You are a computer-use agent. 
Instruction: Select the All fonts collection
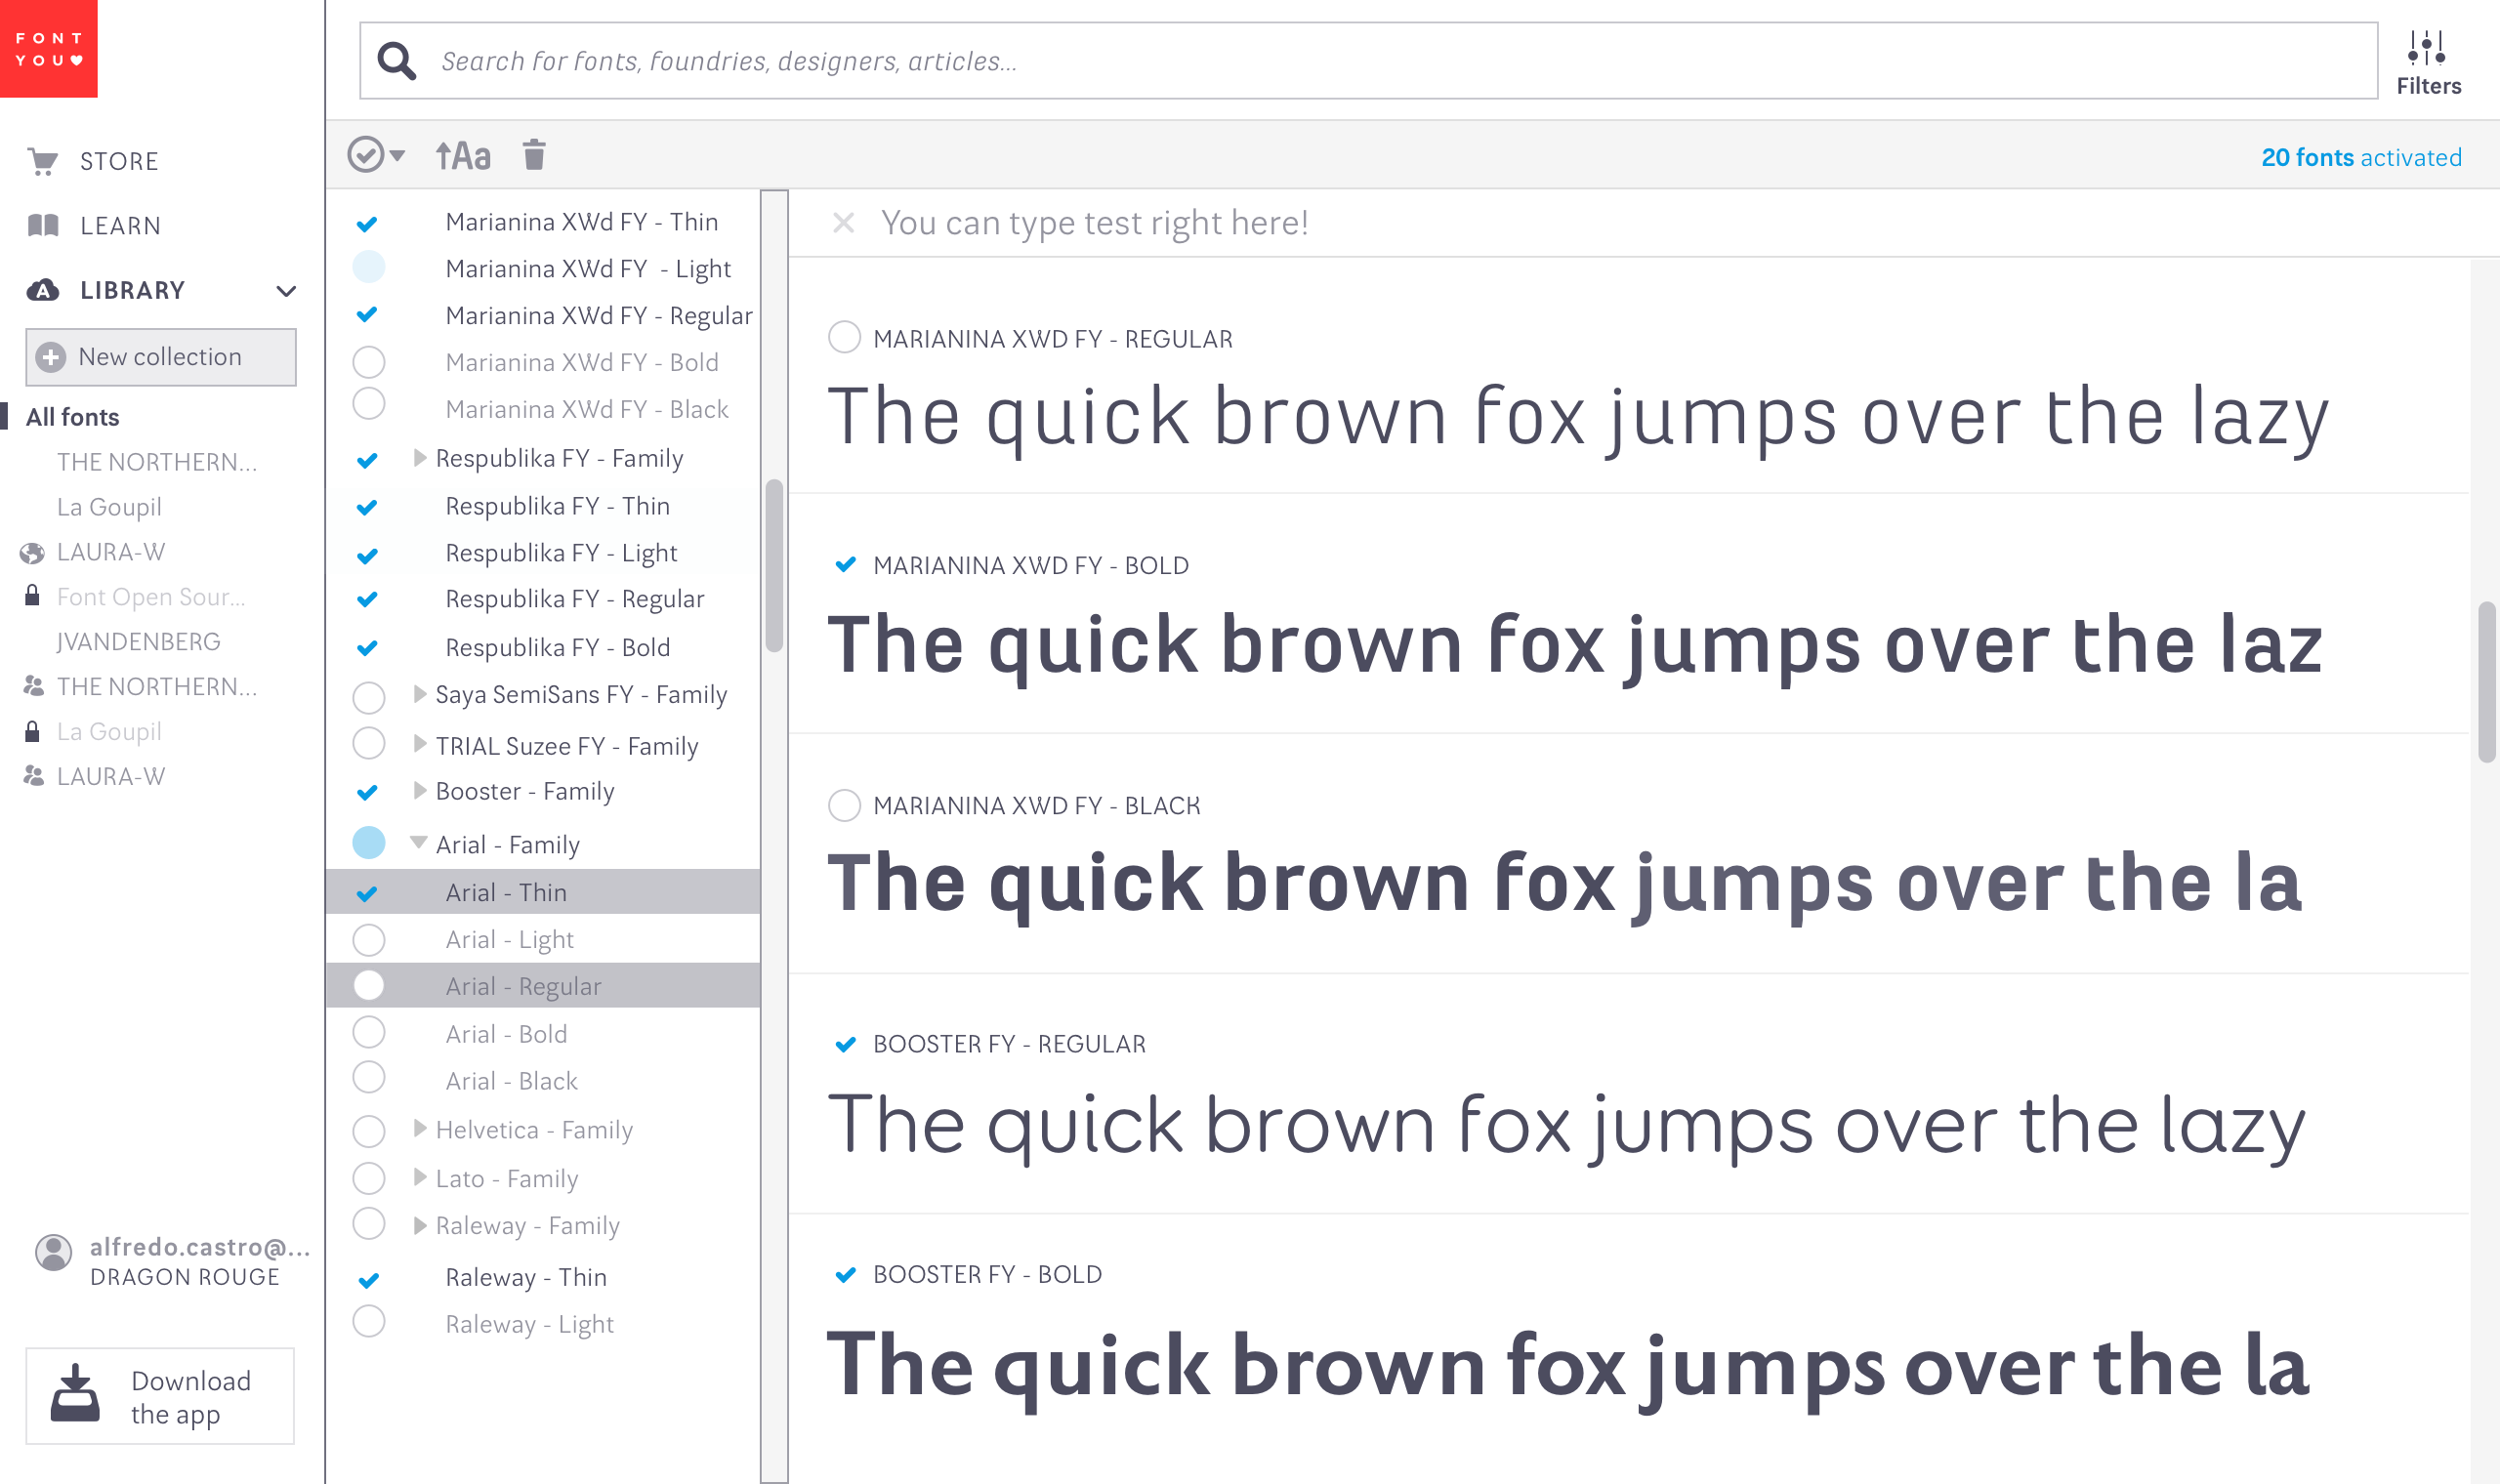[x=72, y=417]
